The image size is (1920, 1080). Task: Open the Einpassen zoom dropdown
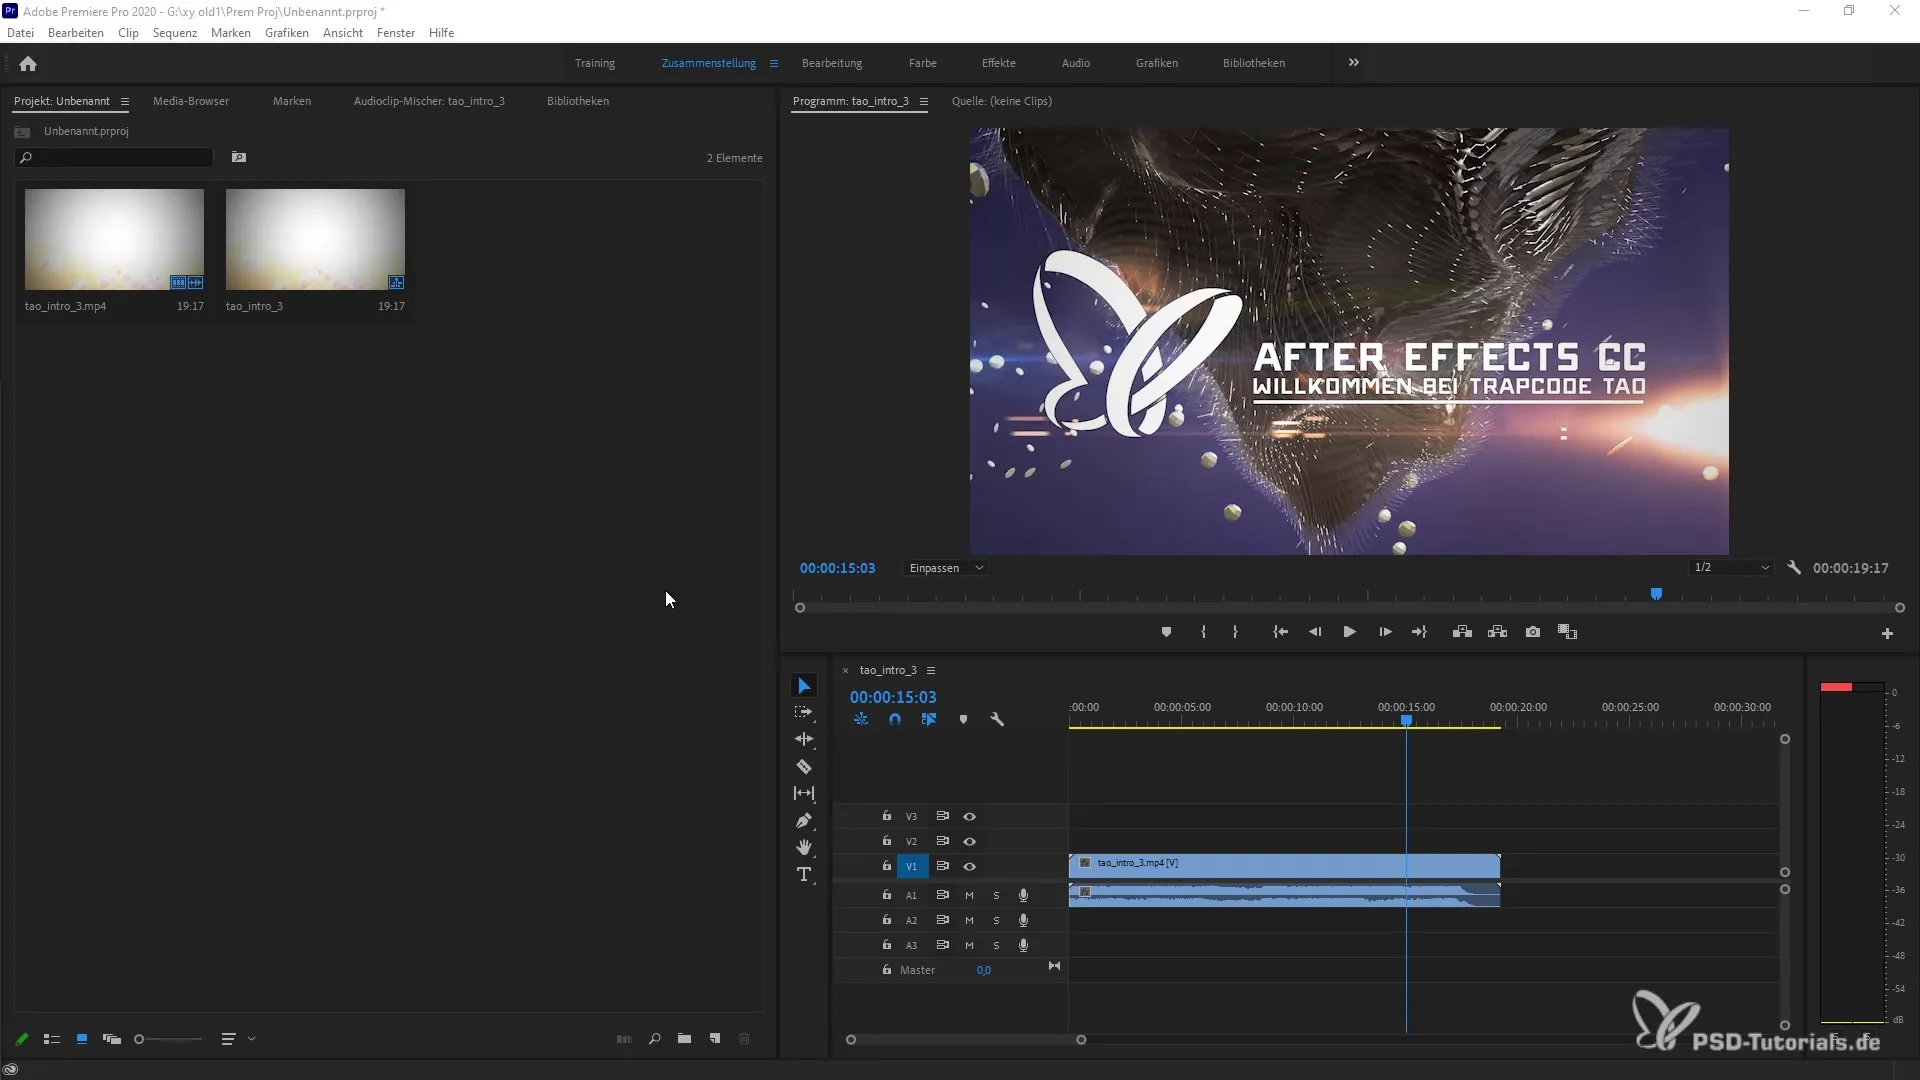click(946, 568)
